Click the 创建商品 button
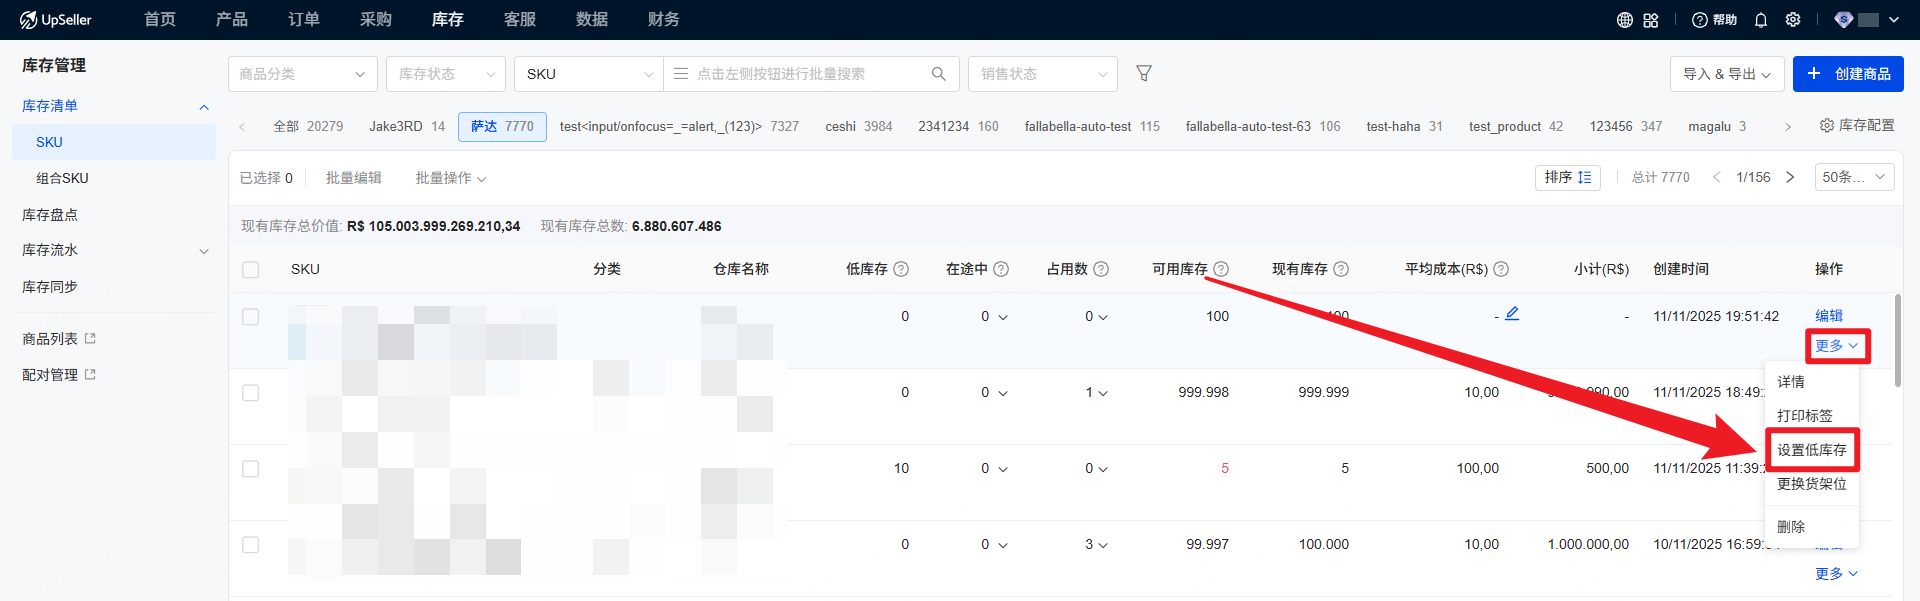 pyautogui.click(x=1848, y=74)
